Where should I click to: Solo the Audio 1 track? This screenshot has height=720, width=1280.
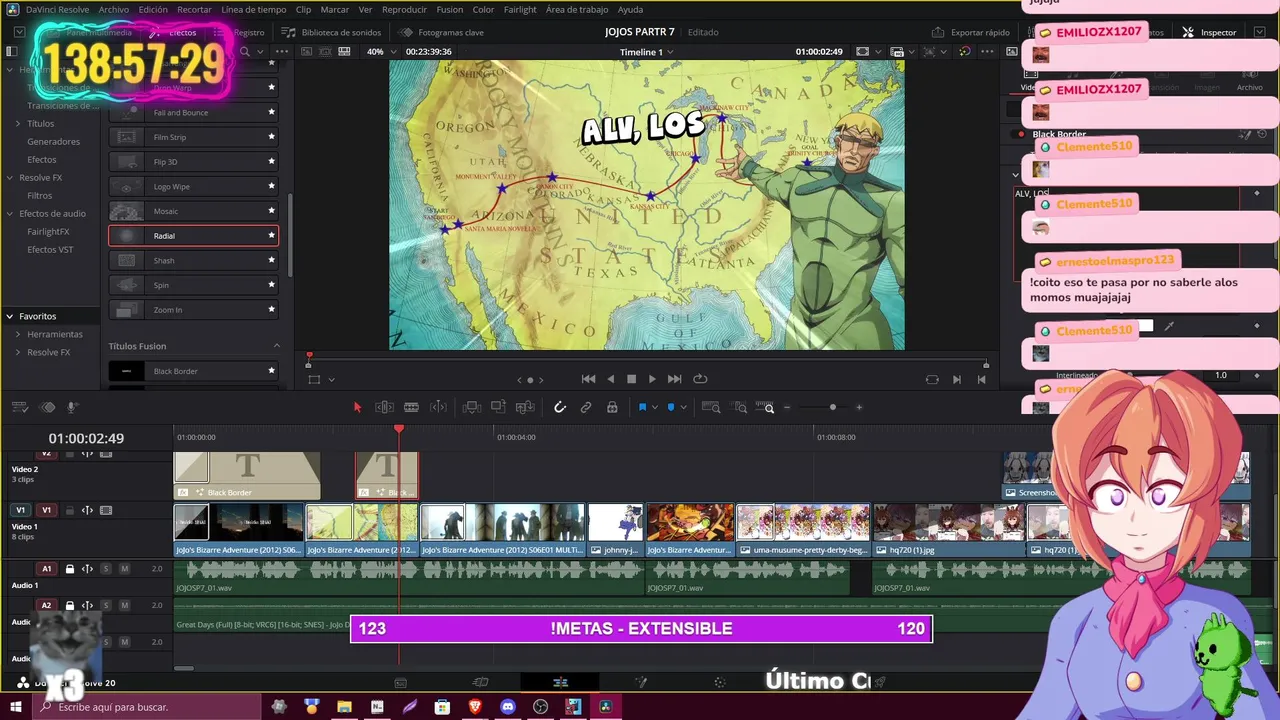[106, 568]
